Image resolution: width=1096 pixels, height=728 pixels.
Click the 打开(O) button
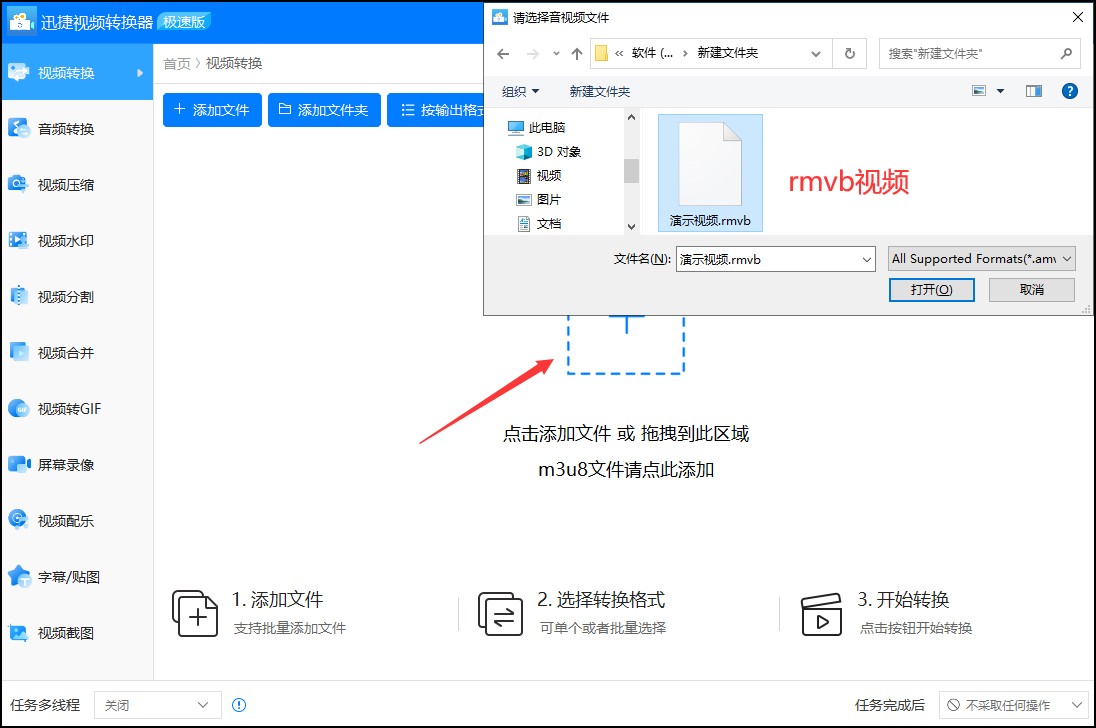pos(930,289)
